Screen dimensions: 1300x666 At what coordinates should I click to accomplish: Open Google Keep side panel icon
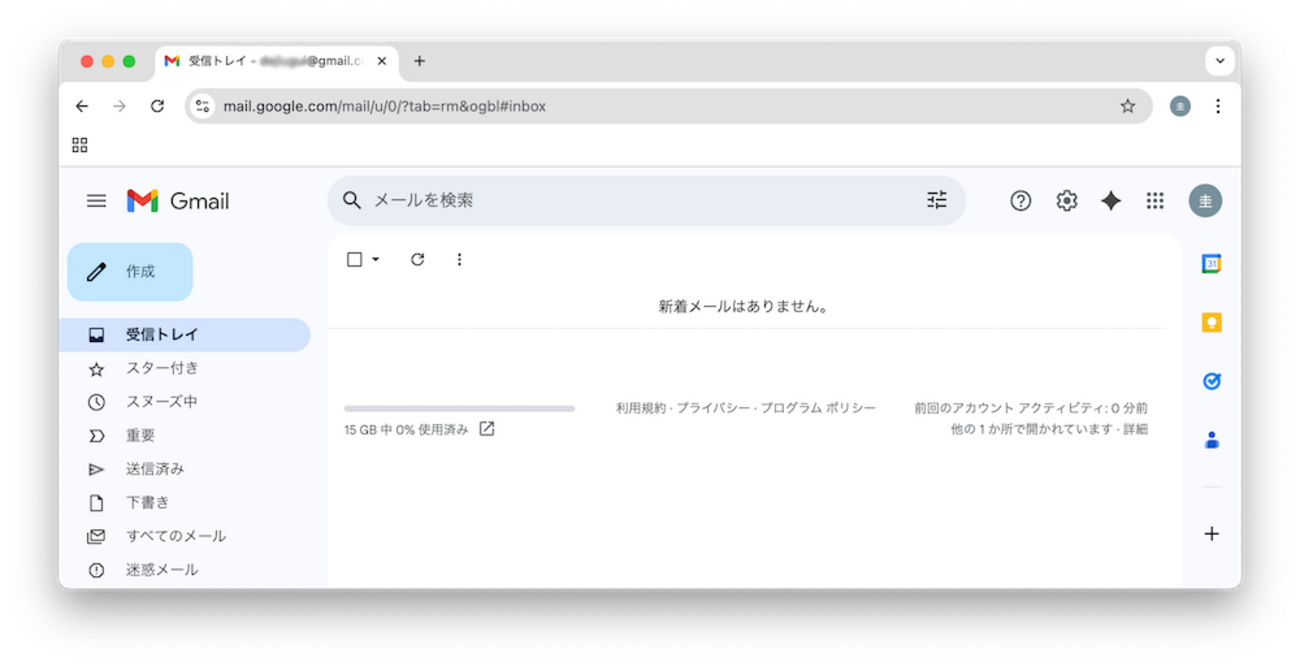click(x=1211, y=322)
